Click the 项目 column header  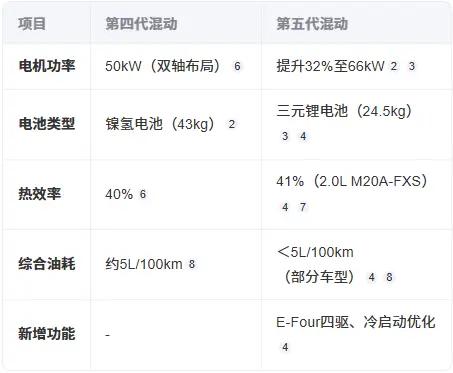click(32, 24)
